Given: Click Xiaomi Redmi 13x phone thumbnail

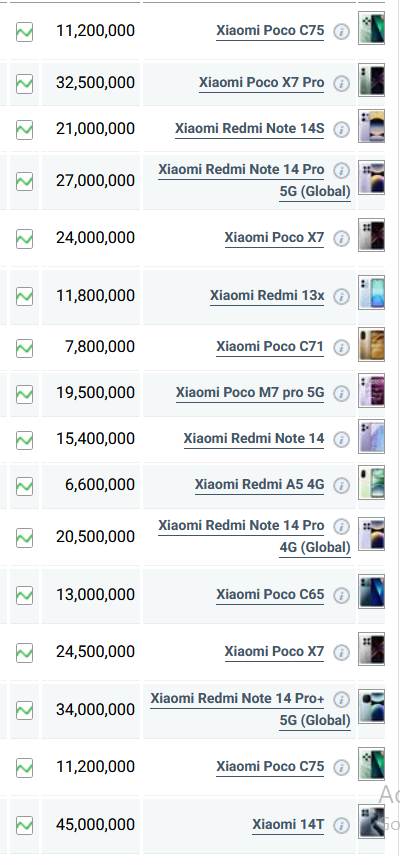Looking at the screenshot, I should pyautogui.click(x=372, y=293).
